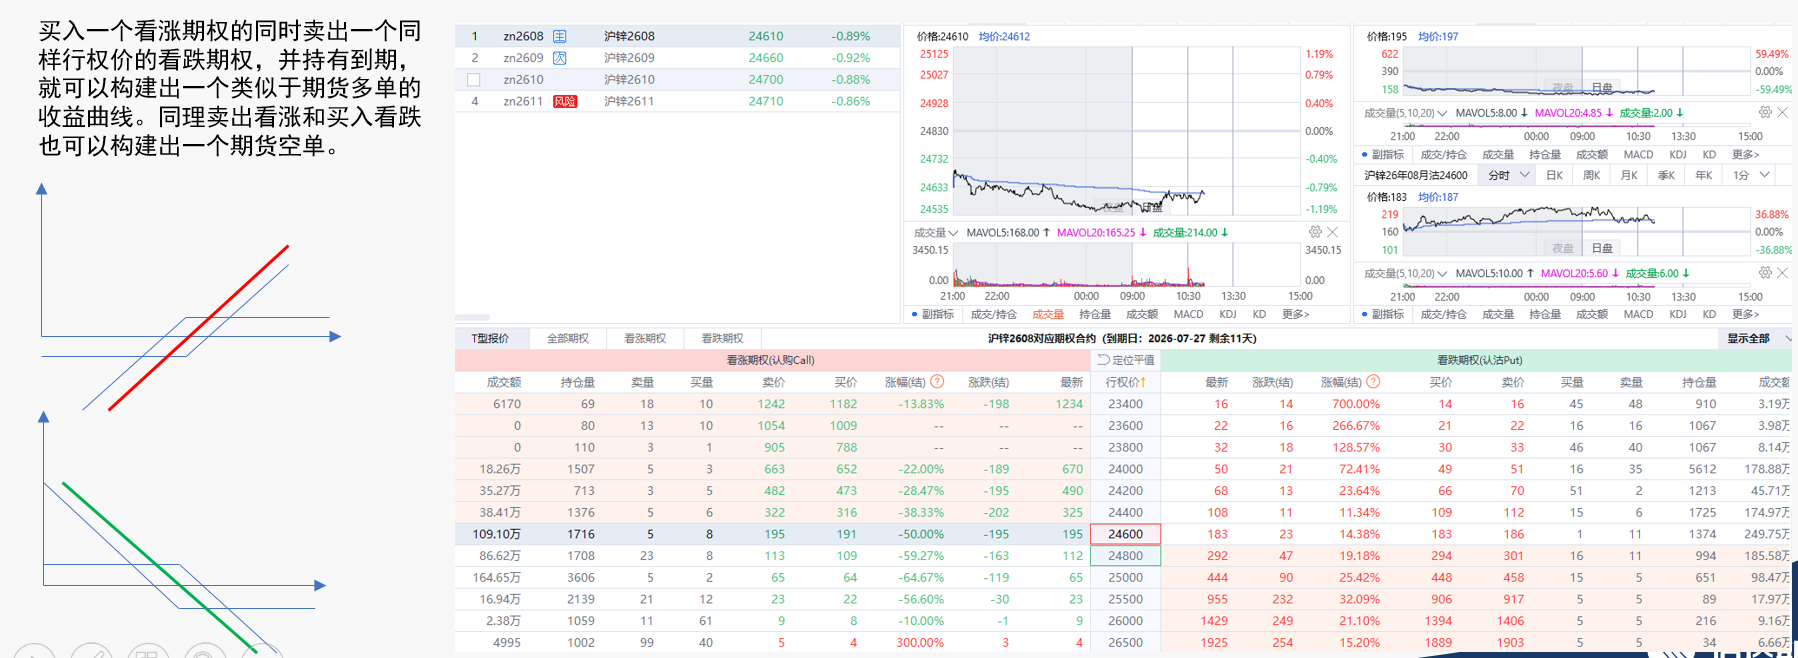Expand 更多> under the price 183 chart
This screenshot has height=658, width=1798.
tap(1745, 314)
